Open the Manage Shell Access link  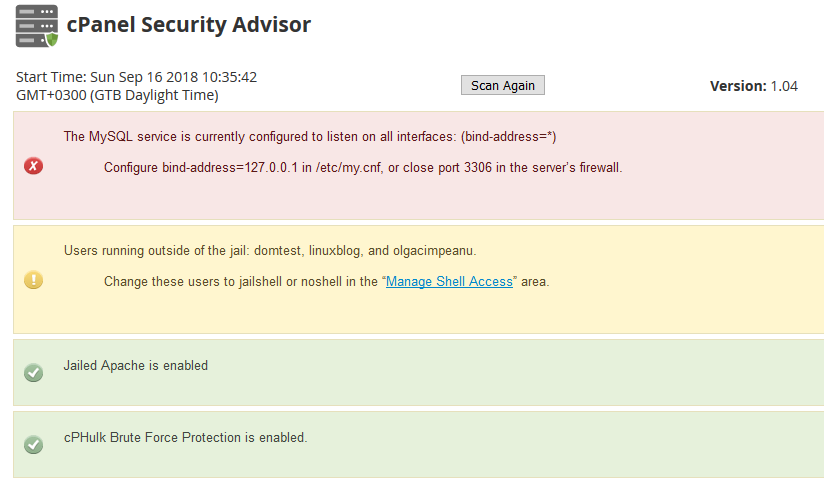tap(449, 282)
